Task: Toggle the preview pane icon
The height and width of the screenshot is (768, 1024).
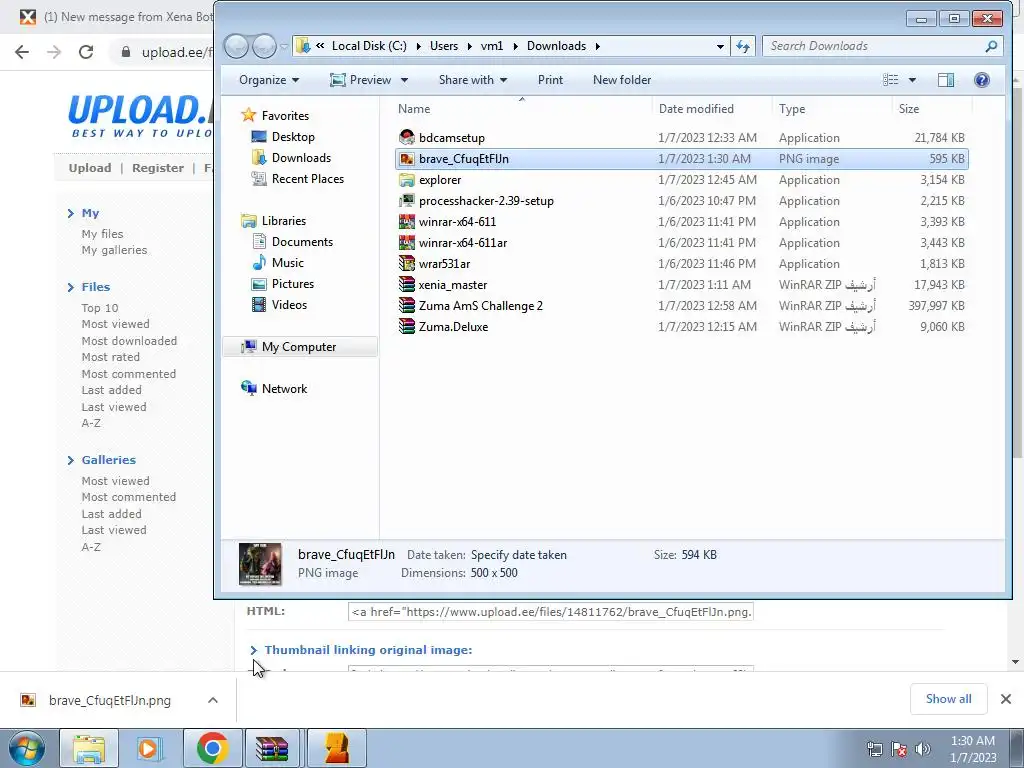Action: point(946,80)
